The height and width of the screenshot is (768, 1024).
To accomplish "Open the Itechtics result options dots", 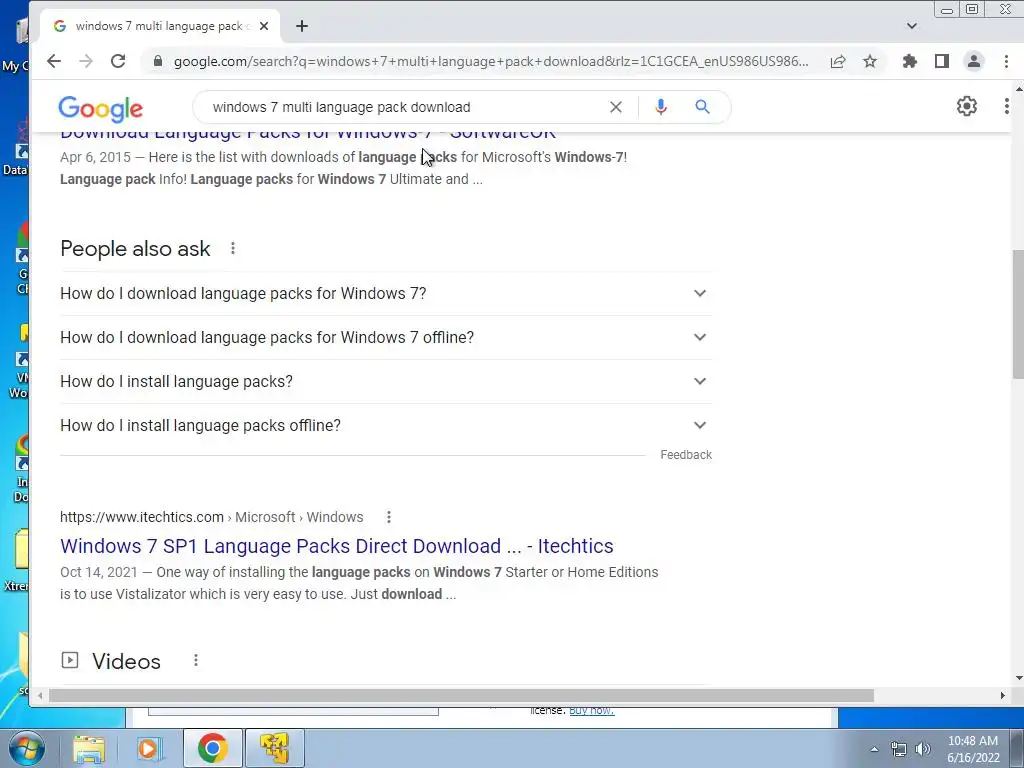I will click(389, 517).
